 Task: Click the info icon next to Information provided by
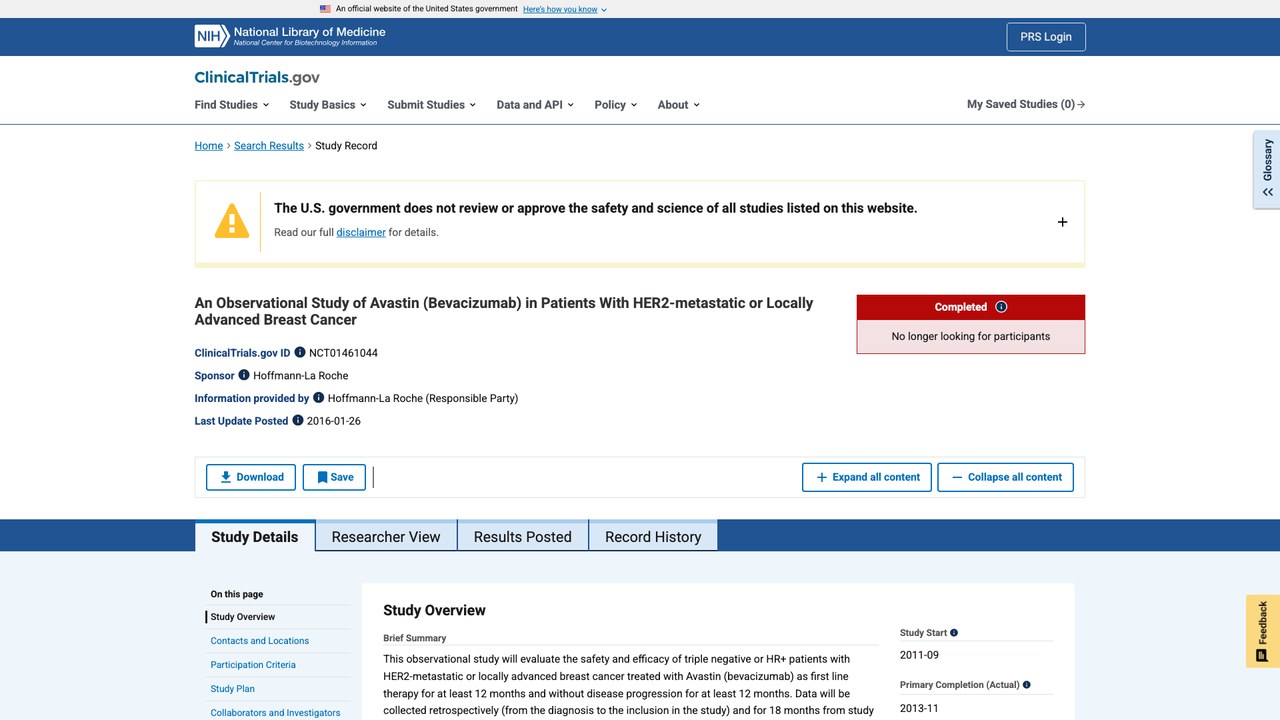pyautogui.click(x=319, y=398)
